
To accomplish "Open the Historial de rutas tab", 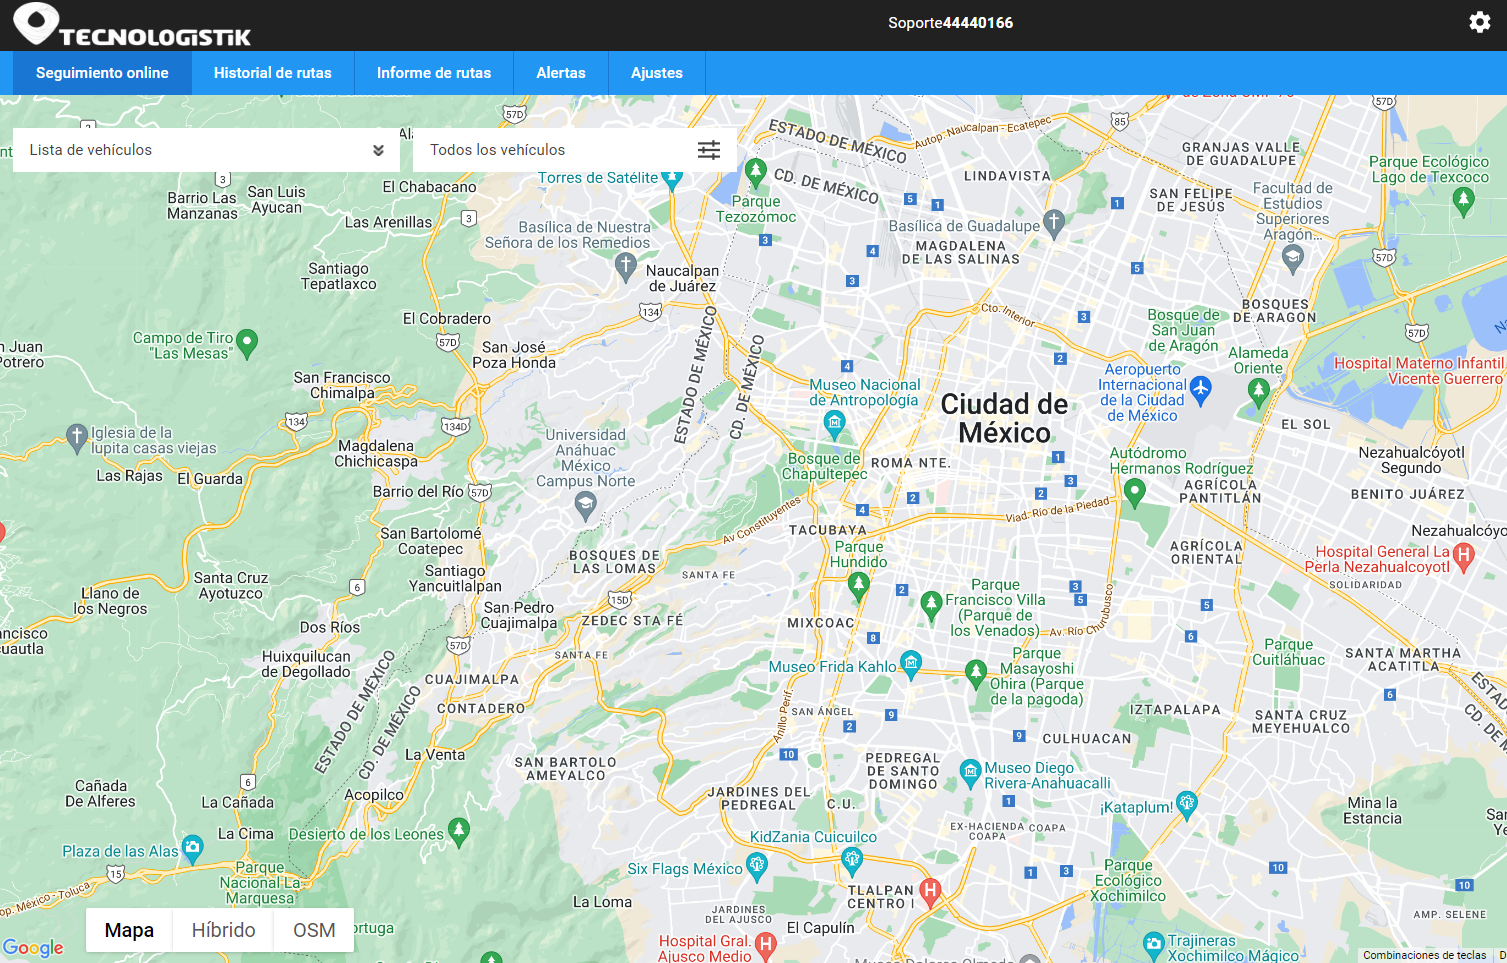I will click(273, 73).
